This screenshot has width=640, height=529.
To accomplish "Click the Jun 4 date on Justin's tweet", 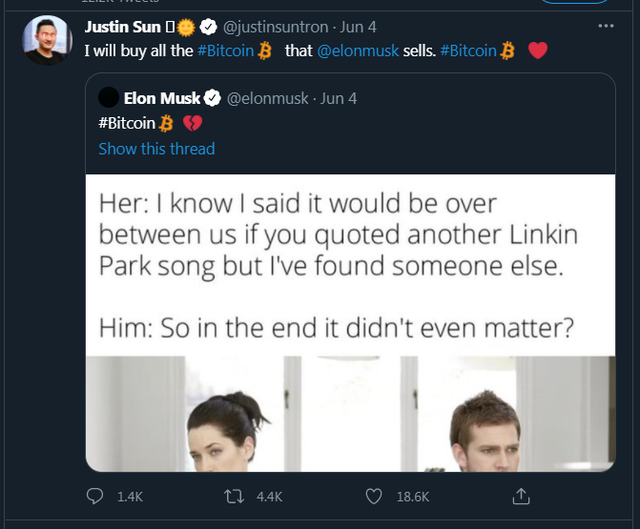I will [360, 27].
